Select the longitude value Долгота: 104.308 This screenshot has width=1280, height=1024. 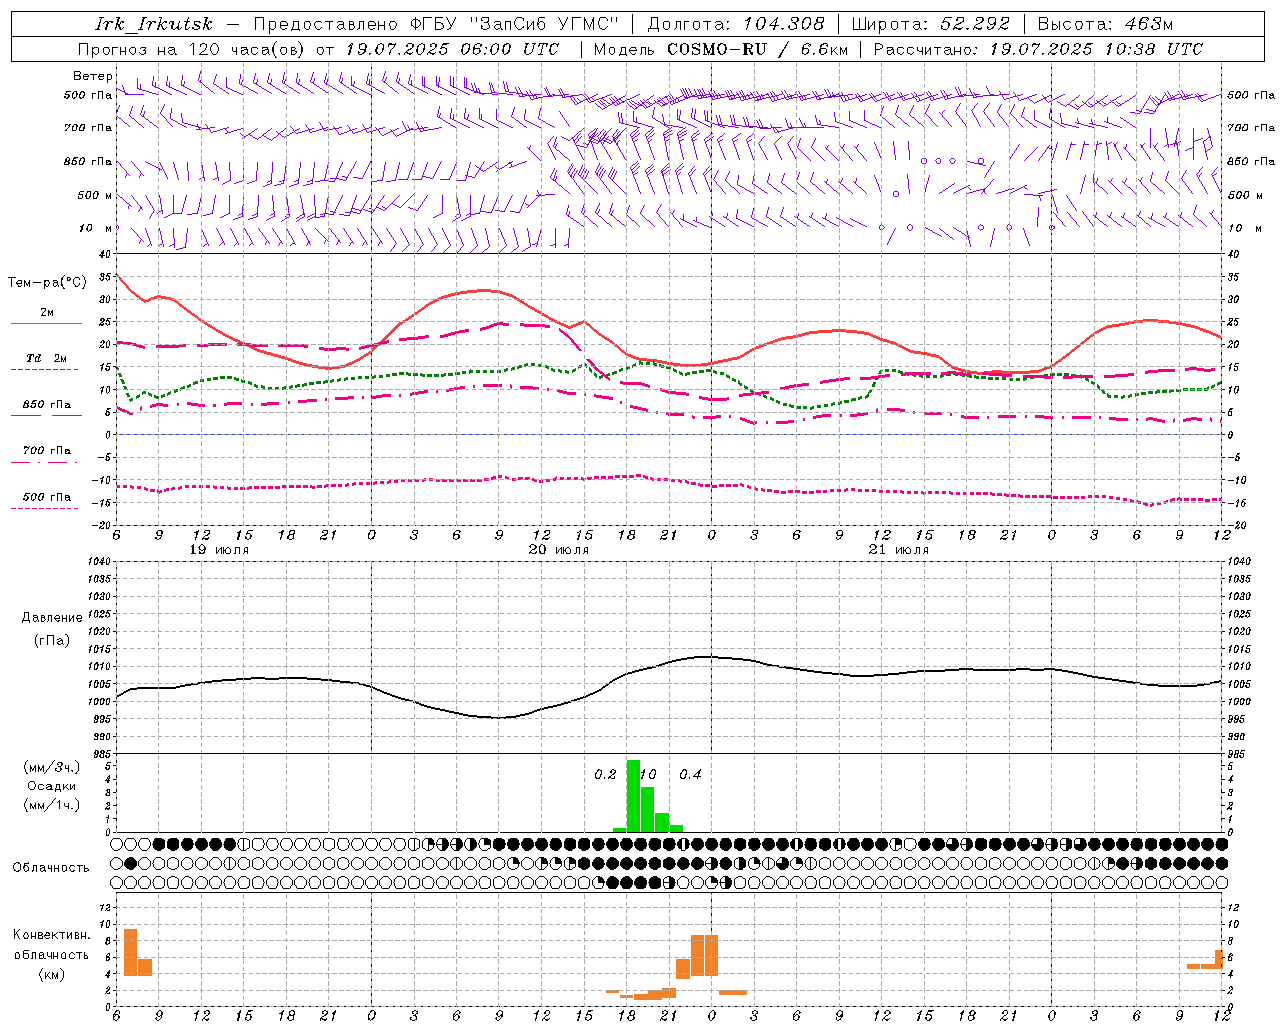736,24
